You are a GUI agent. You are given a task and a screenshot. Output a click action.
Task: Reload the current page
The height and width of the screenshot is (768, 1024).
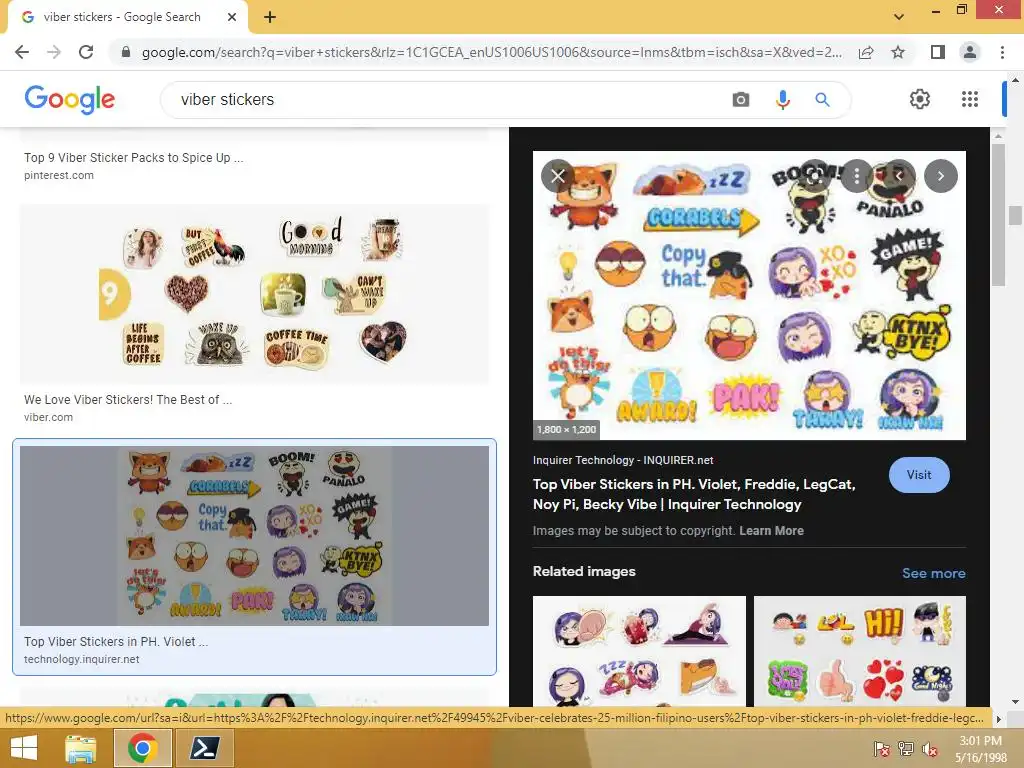[x=86, y=52]
